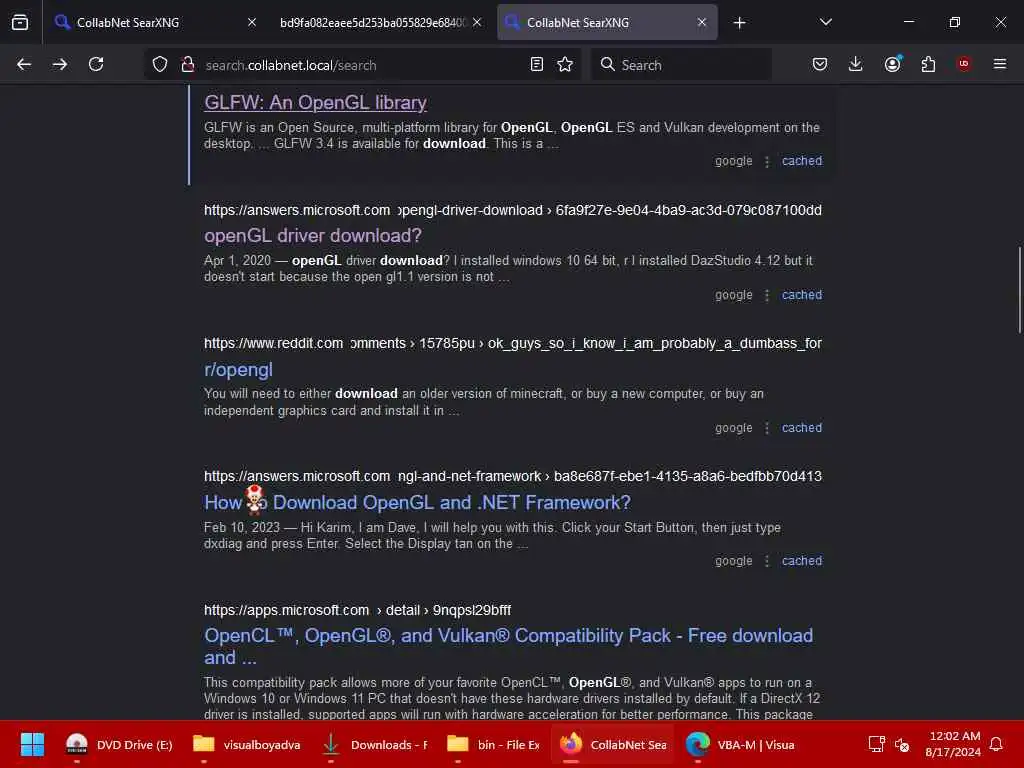Viewport: 1024px width, 768px height.
Task: Switch to the first CollabNet SearXNG tab
Action: (x=157, y=22)
